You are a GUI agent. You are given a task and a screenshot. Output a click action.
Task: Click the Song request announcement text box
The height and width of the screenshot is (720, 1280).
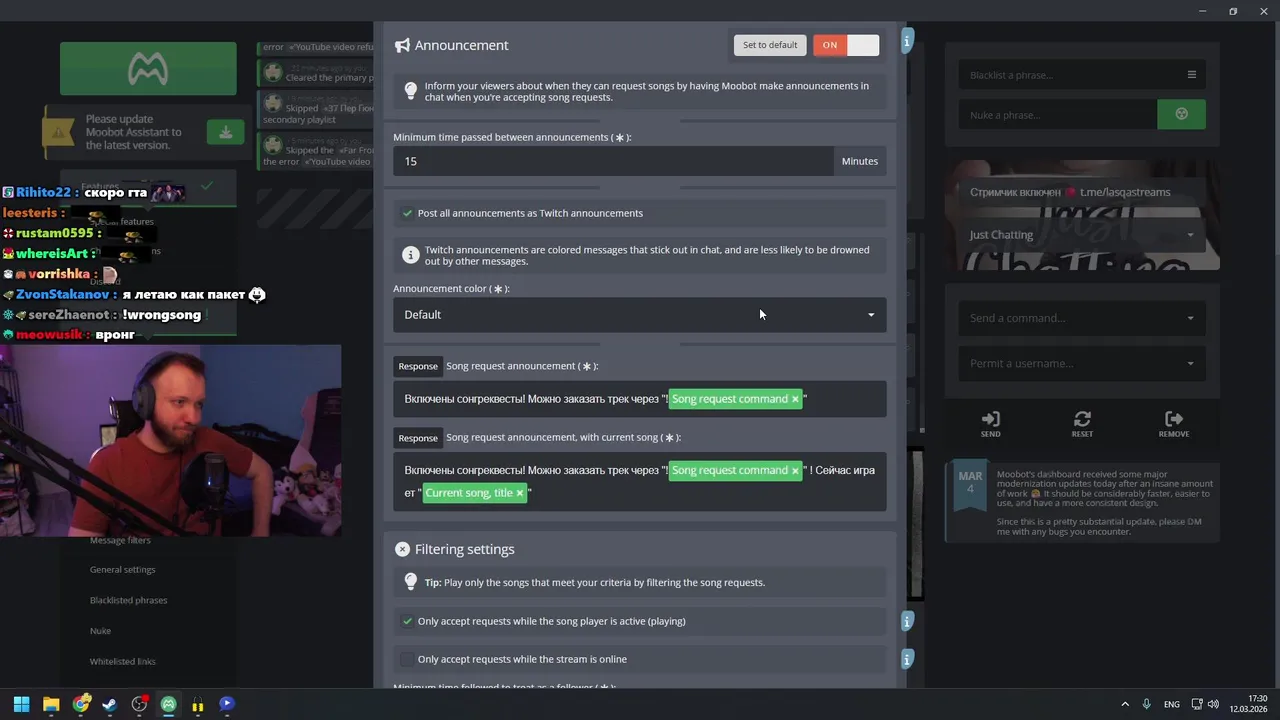tap(640, 399)
